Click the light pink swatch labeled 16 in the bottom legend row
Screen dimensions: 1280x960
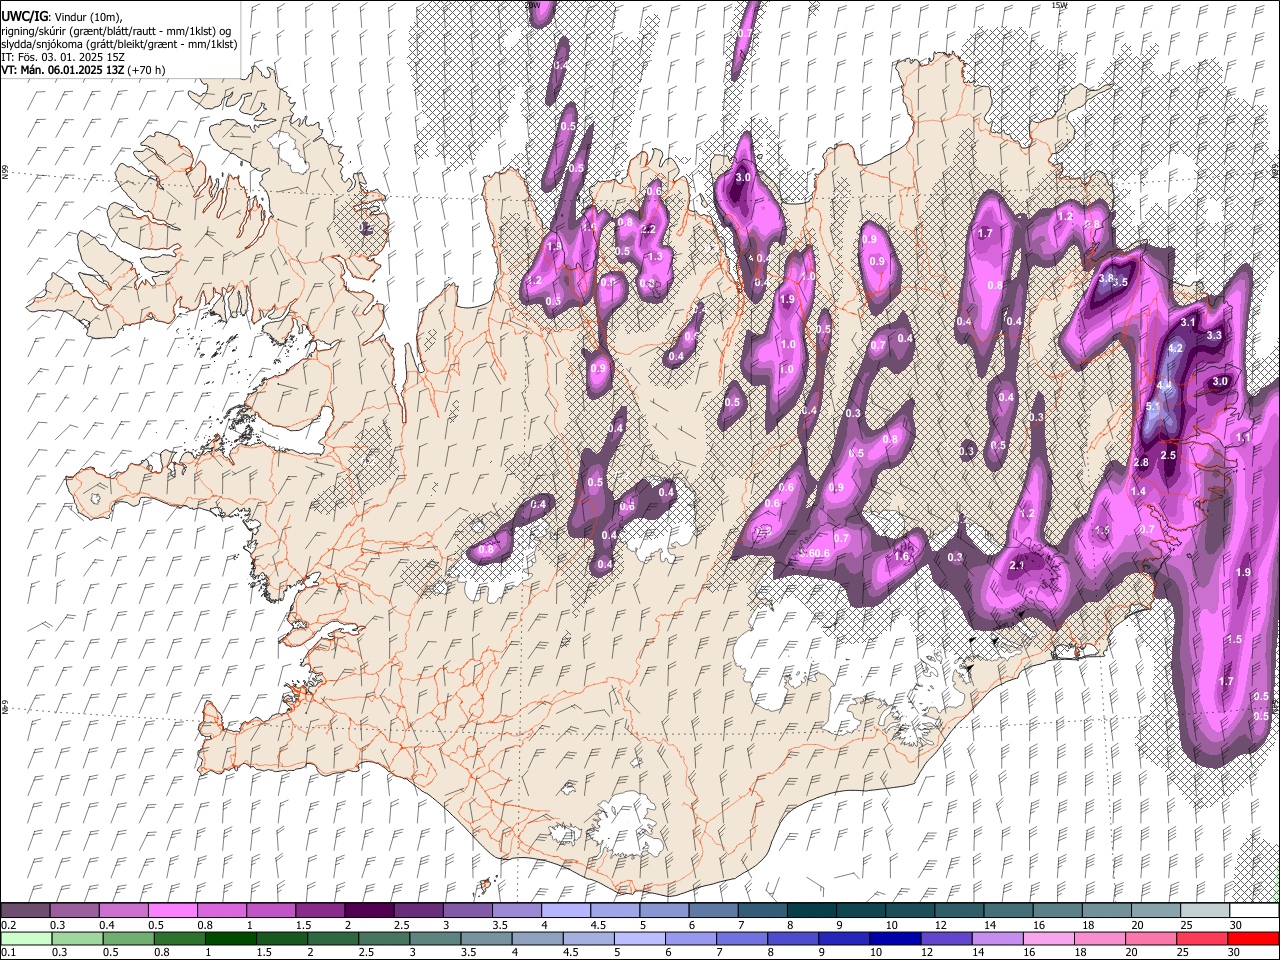pos(1050,938)
